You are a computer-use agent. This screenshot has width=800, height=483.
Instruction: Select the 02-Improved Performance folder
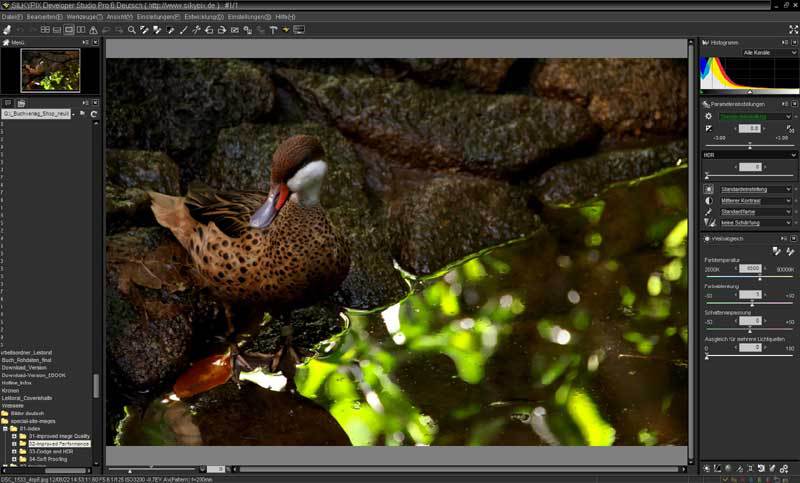[x=59, y=444]
